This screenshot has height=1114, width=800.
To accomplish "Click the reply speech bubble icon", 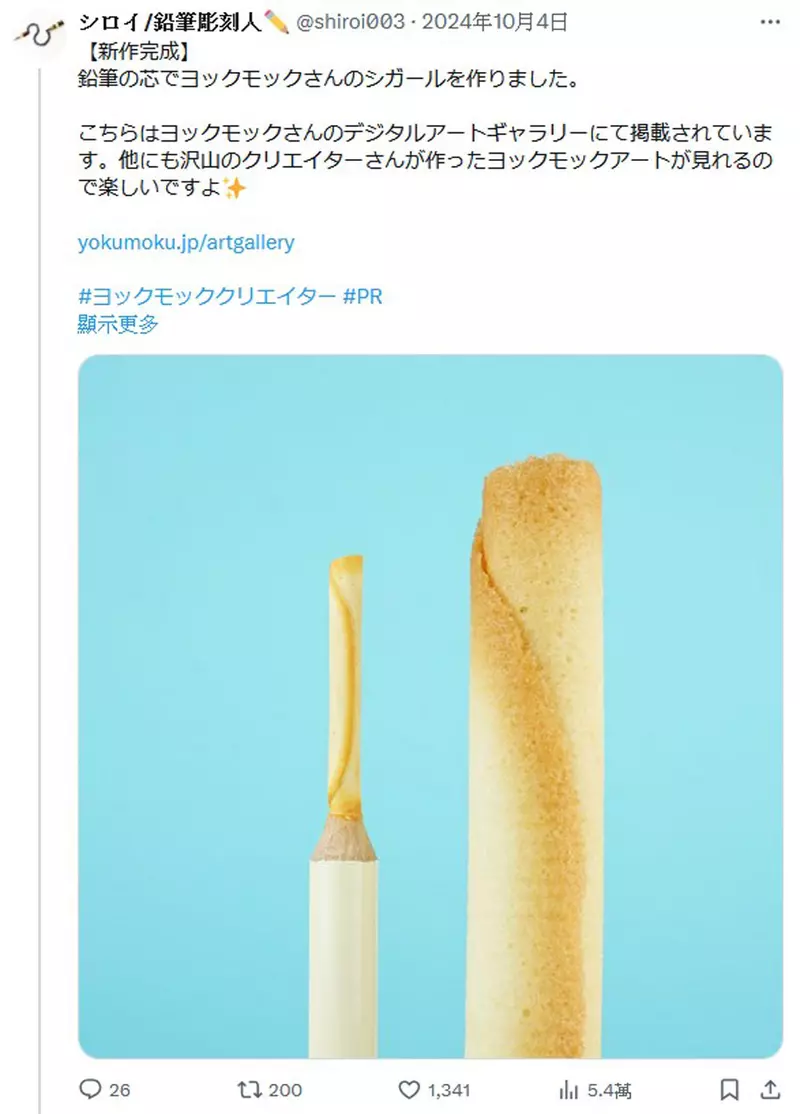I will tap(90, 1089).
